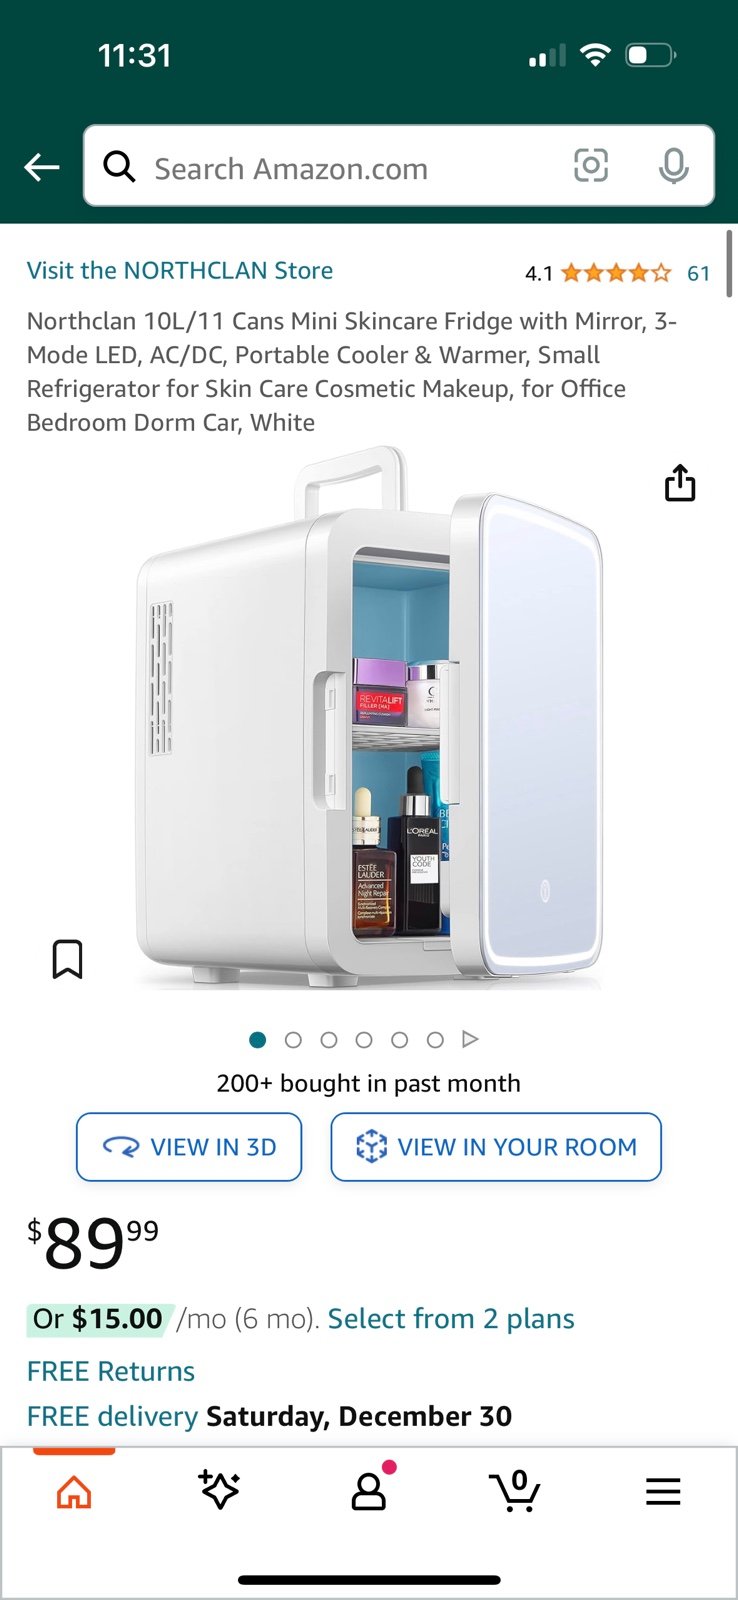Select the second image carousel dot
Viewport: 738px width, 1600px height.
click(x=293, y=1040)
